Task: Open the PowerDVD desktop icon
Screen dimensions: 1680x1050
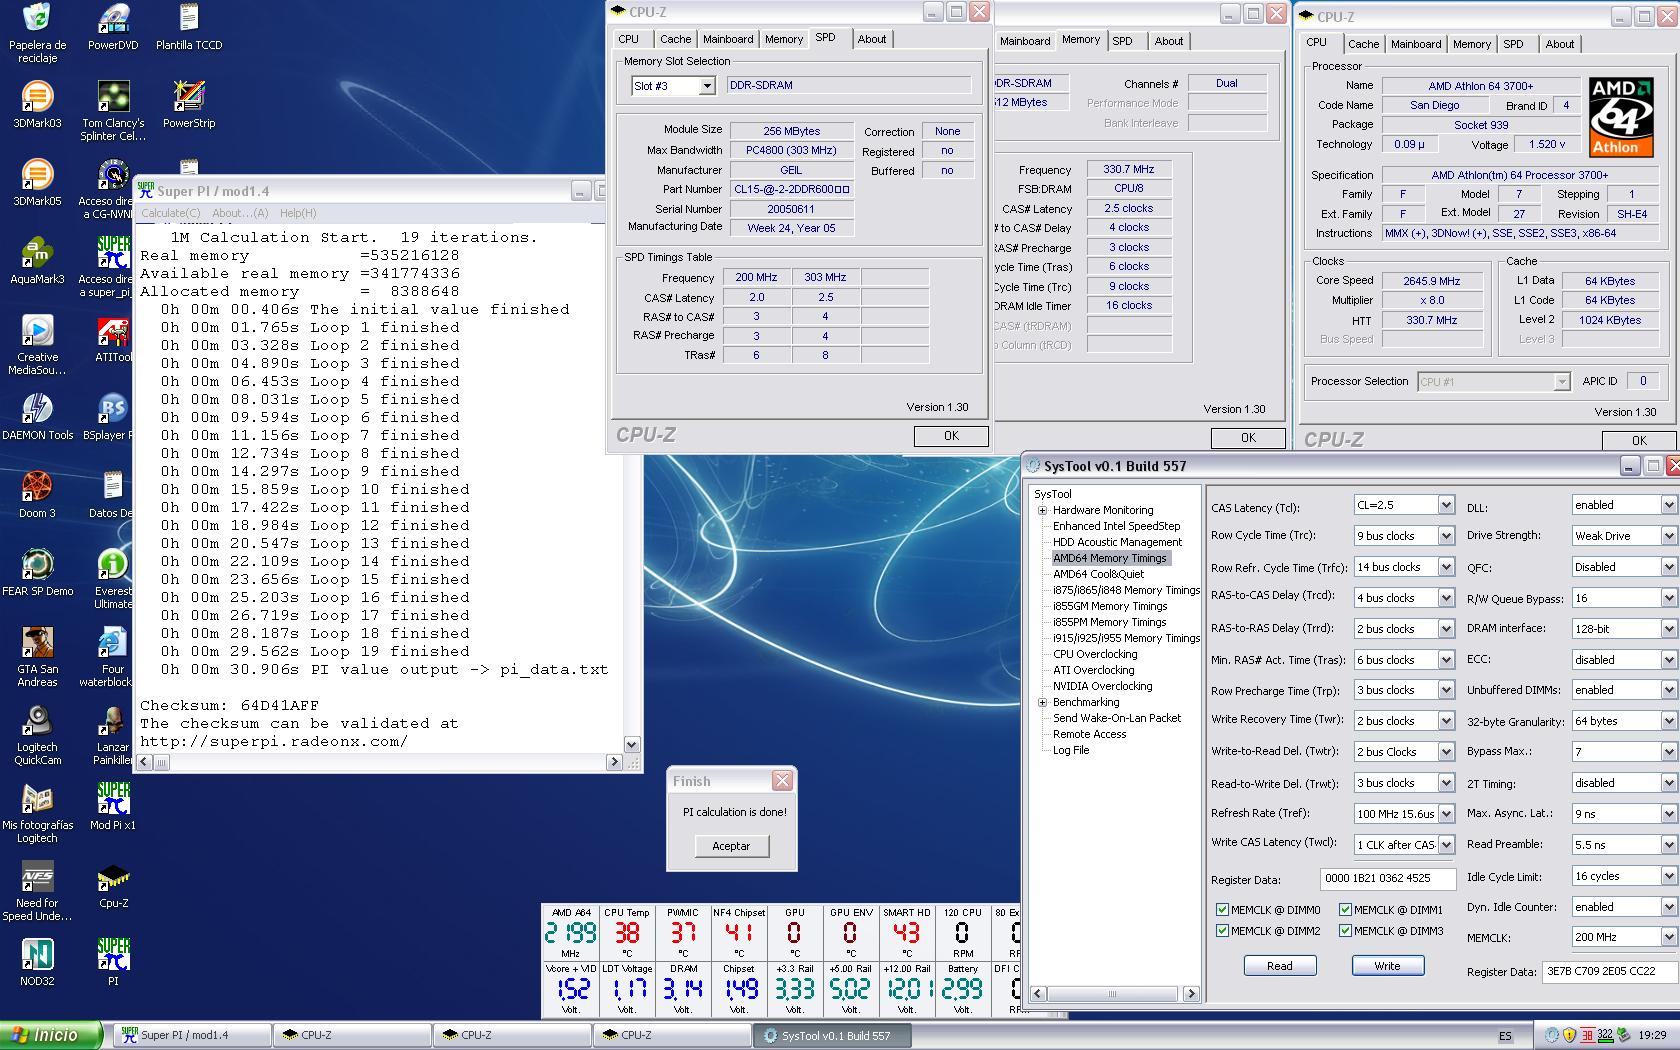Action: click(113, 20)
